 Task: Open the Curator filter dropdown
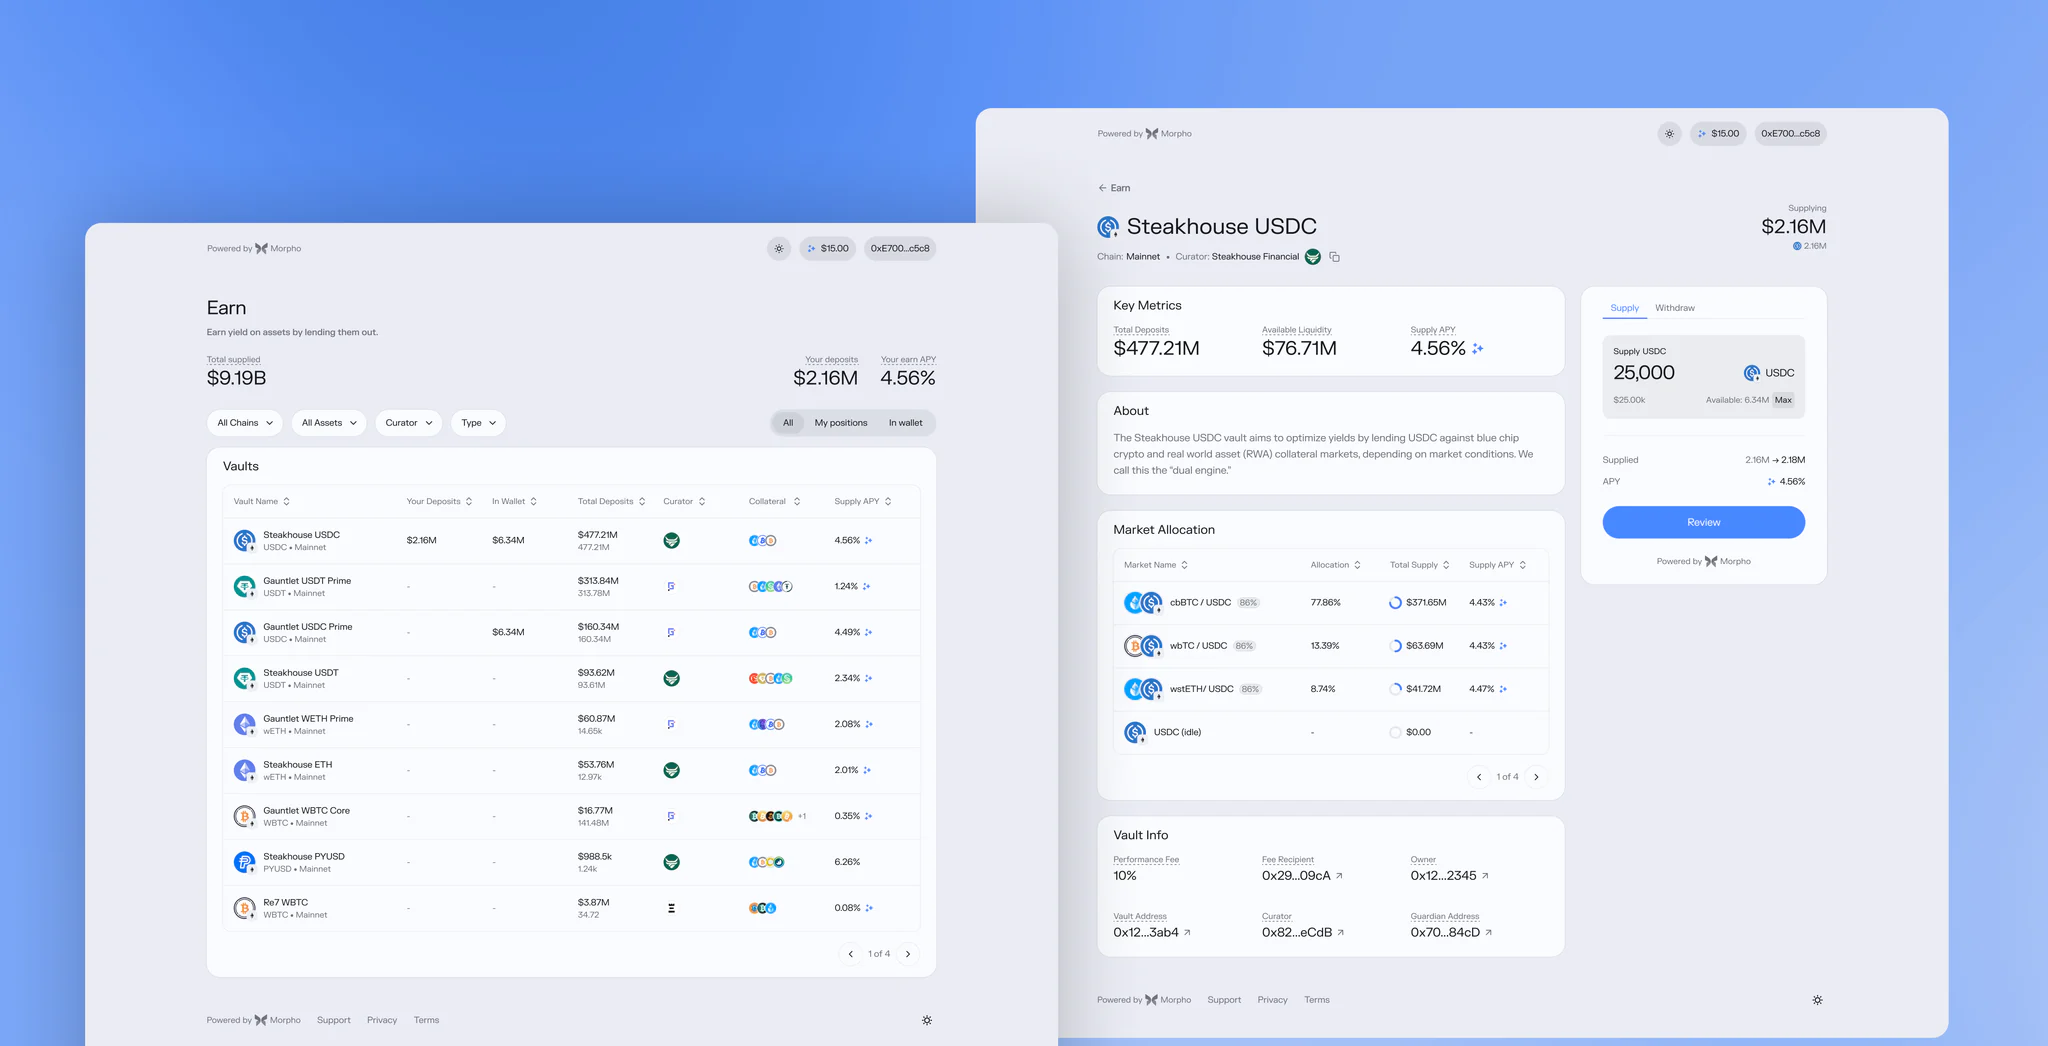(x=409, y=423)
